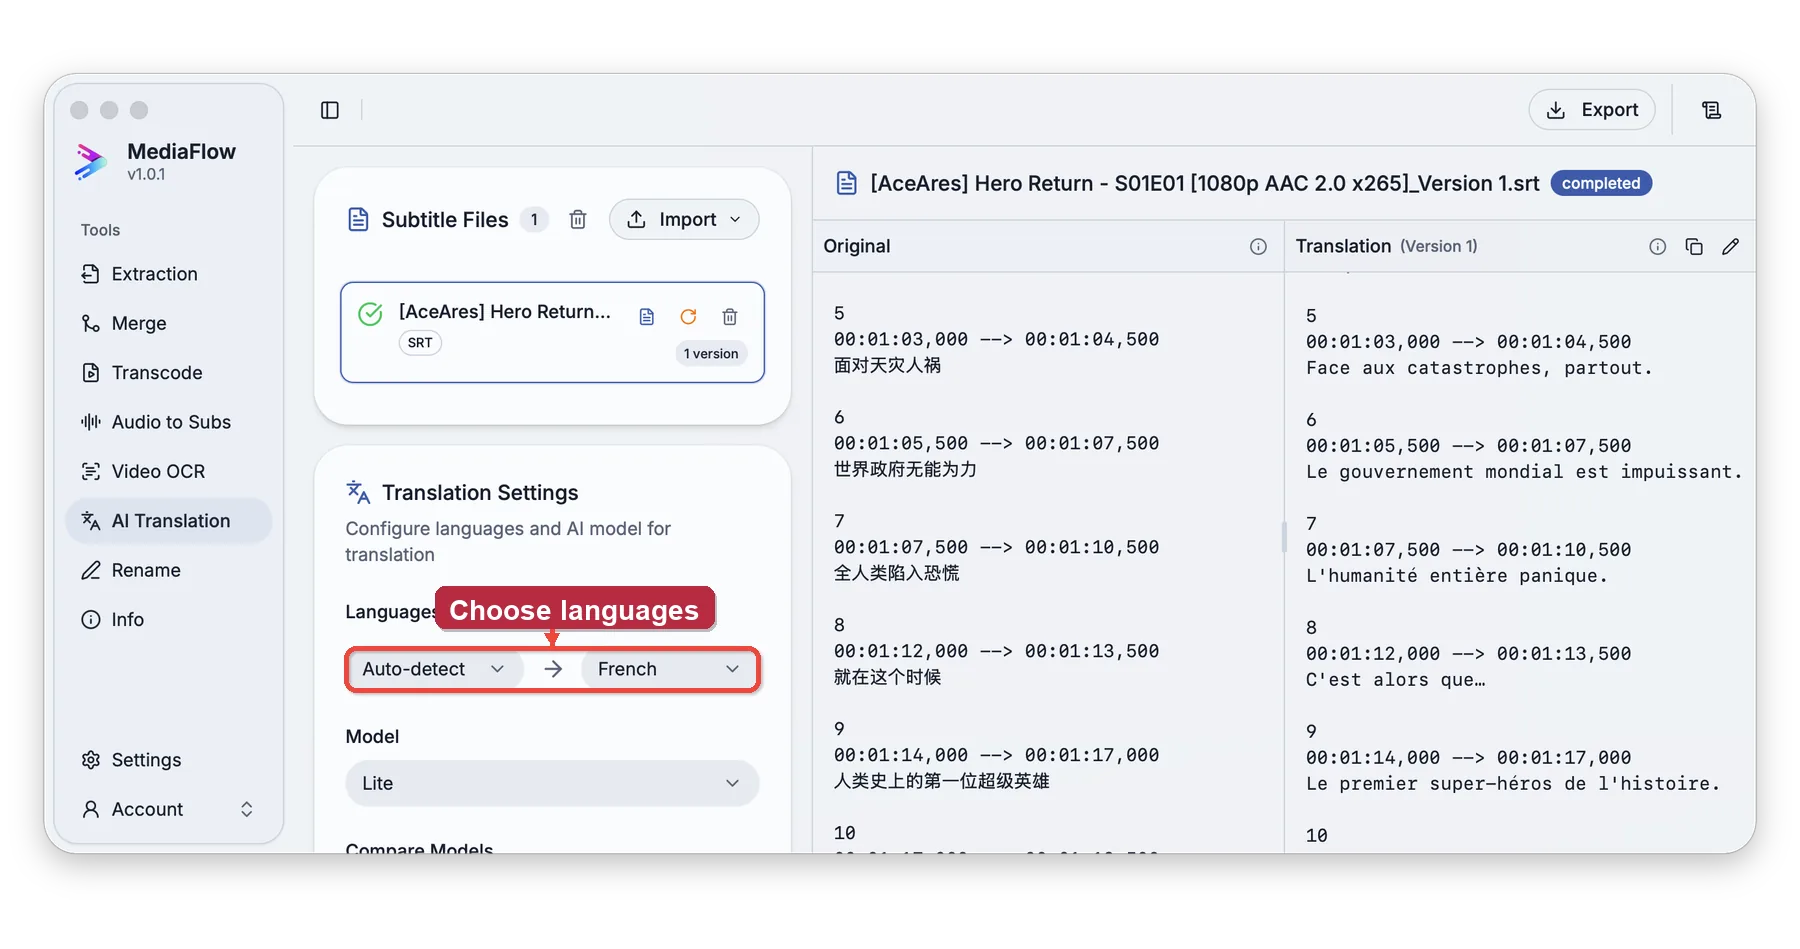The width and height of the screenshot is (1800, 949).
Task: Click translated line C'est alors que…
Action: (1396, 680)
